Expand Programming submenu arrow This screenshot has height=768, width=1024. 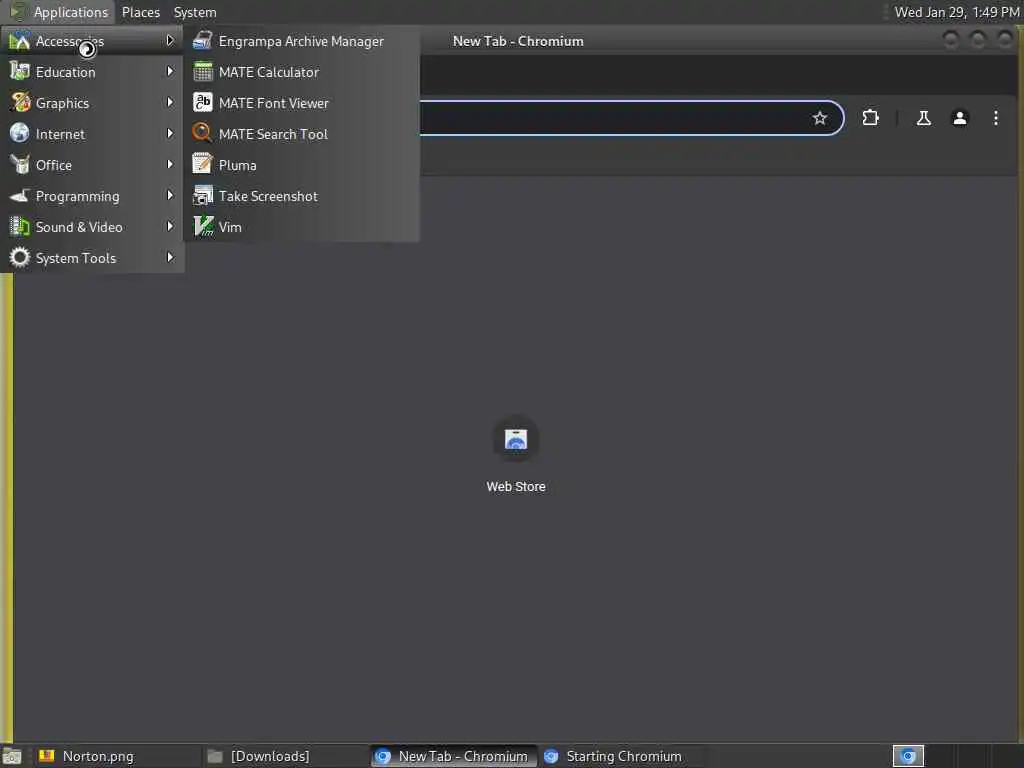[170, 195]
